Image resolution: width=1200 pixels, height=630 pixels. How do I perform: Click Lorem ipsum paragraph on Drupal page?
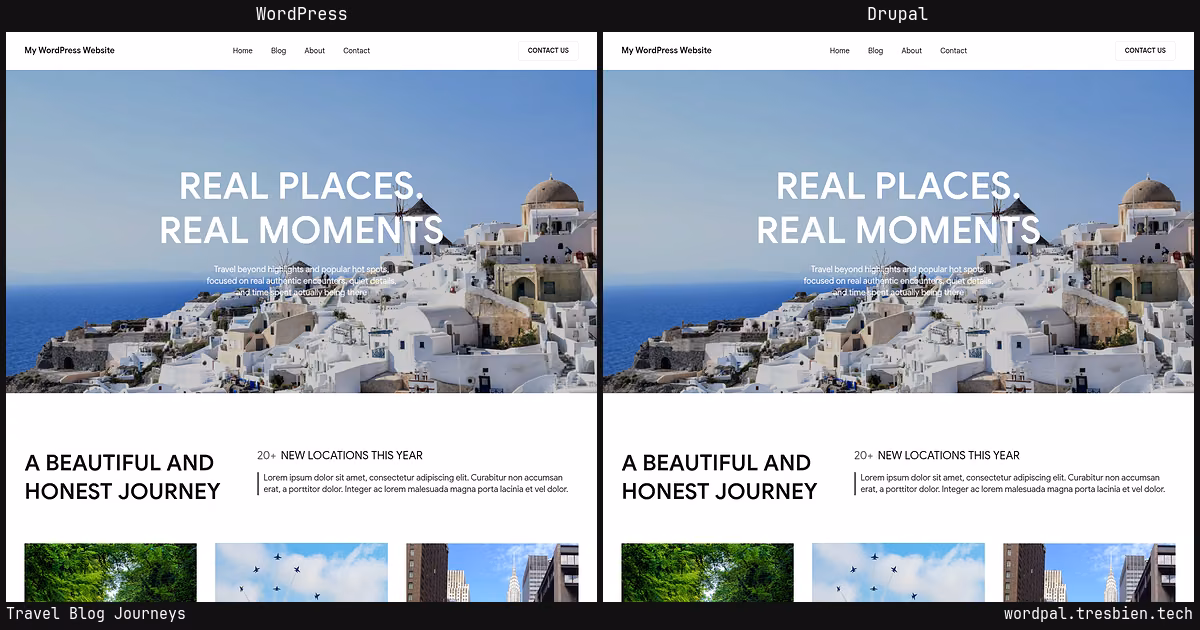(x=1013, y=484)
